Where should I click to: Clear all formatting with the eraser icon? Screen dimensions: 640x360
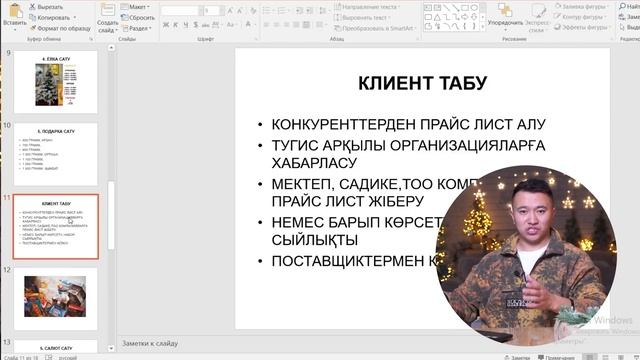click(253, 11)
